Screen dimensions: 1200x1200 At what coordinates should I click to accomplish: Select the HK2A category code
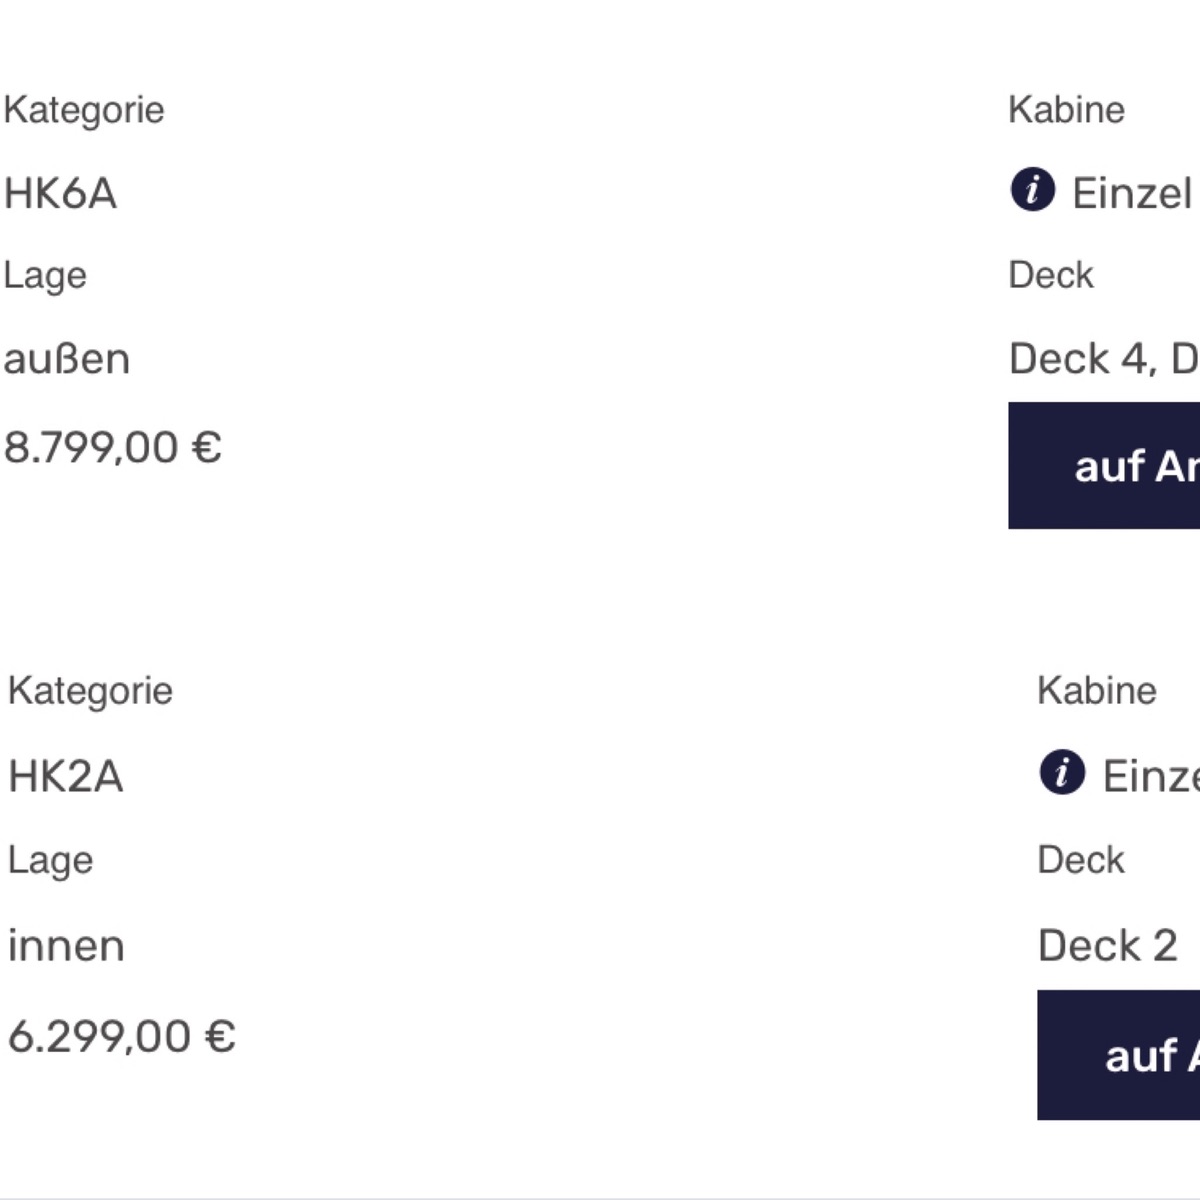(x=65, y=776)
